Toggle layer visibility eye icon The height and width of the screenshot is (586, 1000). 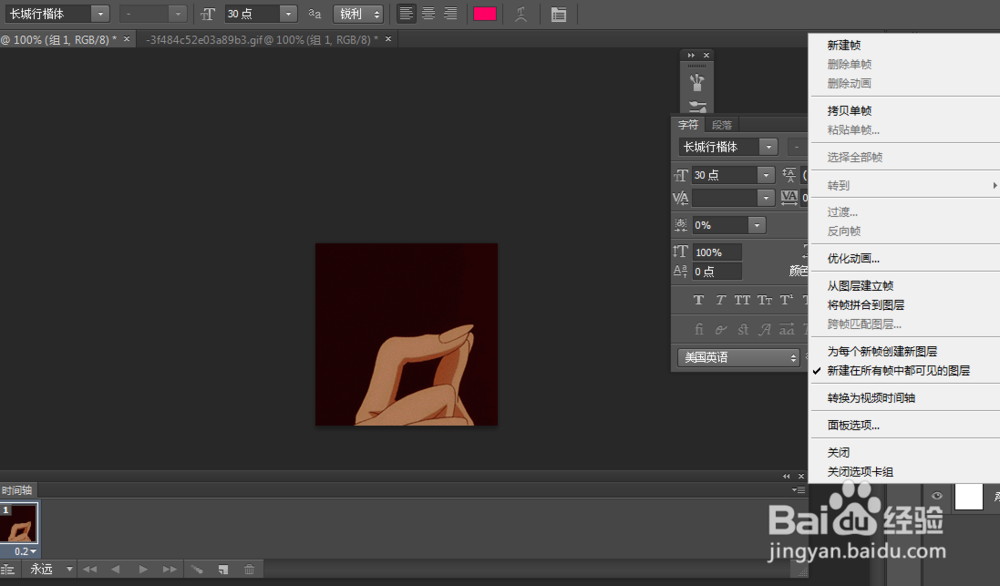click(x=937, y=495)
